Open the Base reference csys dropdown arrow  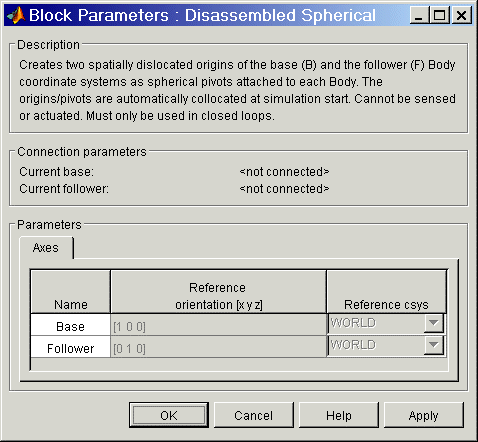434,323
